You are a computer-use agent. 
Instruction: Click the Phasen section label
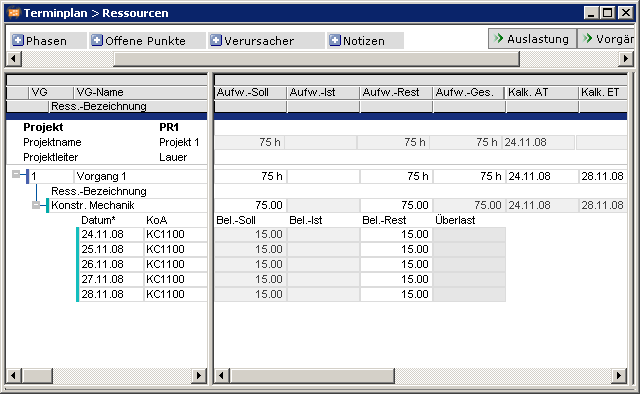(x=46, y=41)
